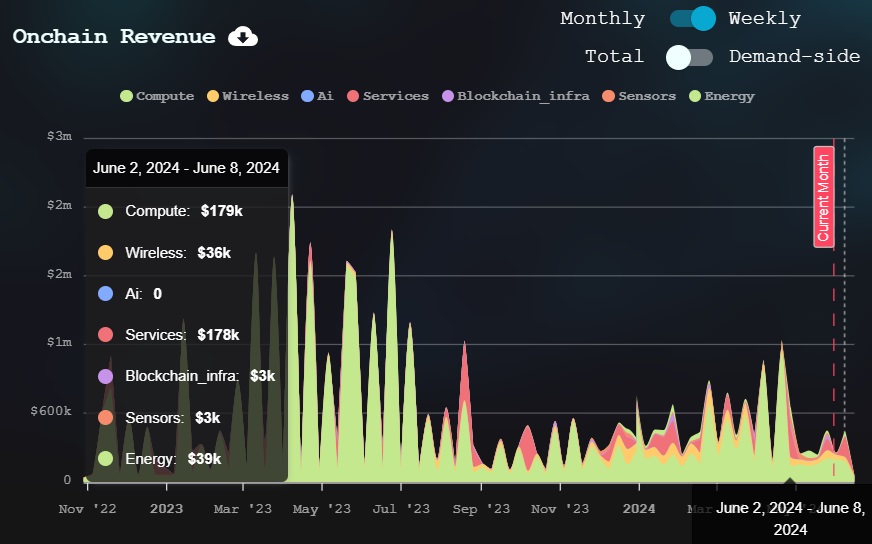The image size is (872, 544).
Task: Click the Wireless legend yellow dot
Action: 213,96
